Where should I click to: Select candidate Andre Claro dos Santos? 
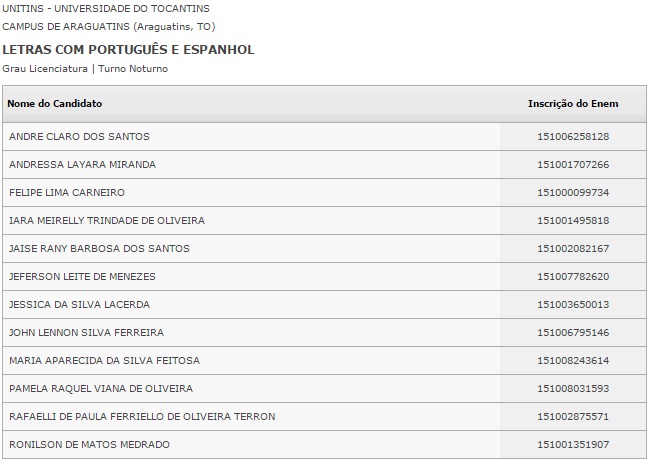click(79, 136)
